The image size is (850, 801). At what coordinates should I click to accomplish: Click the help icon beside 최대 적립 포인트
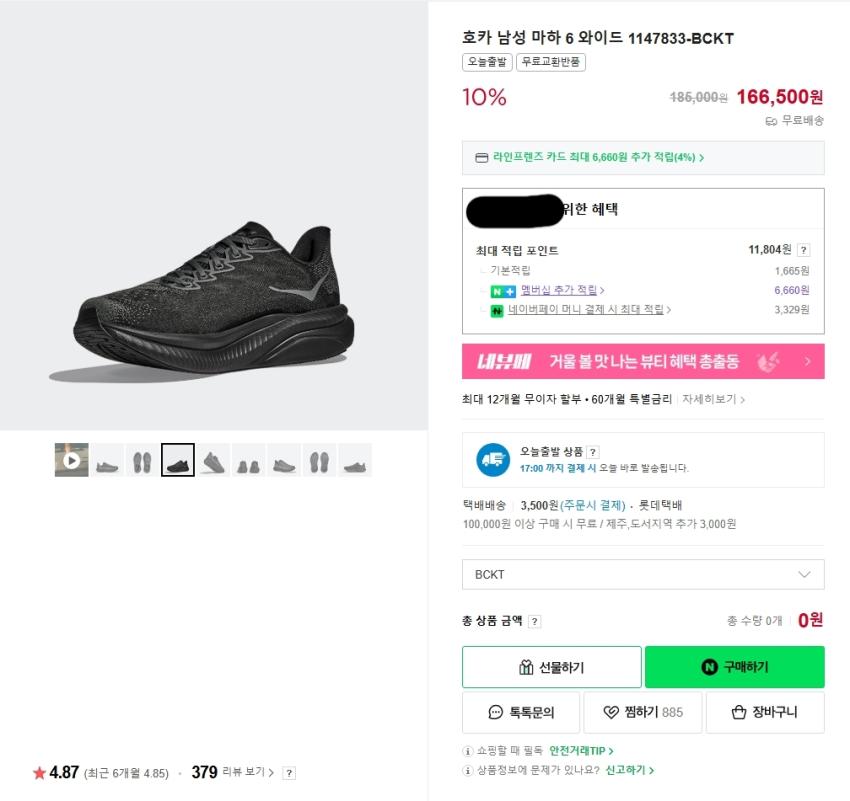[x=804, y=250]
